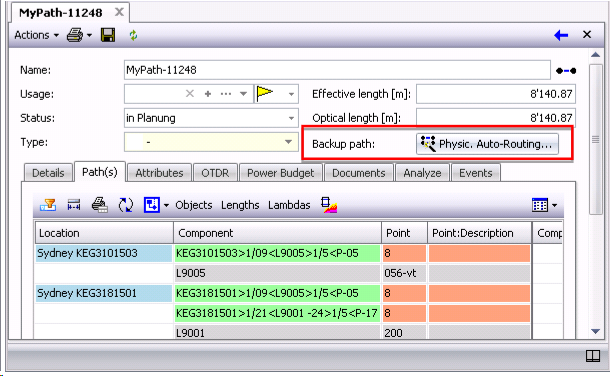Click the 056-vt point cell
610x376 pixels.
[x=404, y=273]
